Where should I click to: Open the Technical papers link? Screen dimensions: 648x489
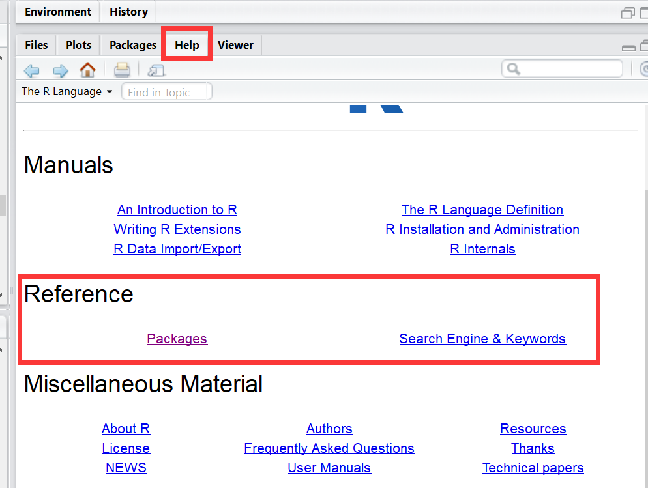click(533, 468)
